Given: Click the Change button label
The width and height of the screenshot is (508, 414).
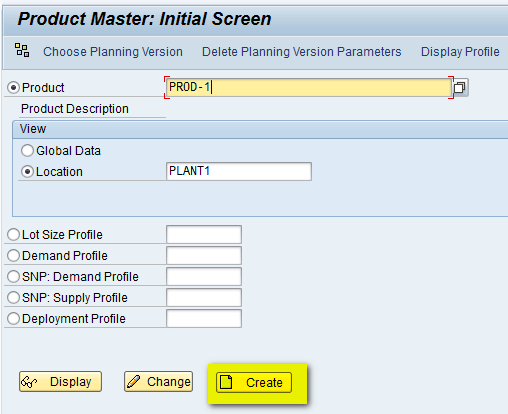Looking at the screenshot, I should click(169, 382).
